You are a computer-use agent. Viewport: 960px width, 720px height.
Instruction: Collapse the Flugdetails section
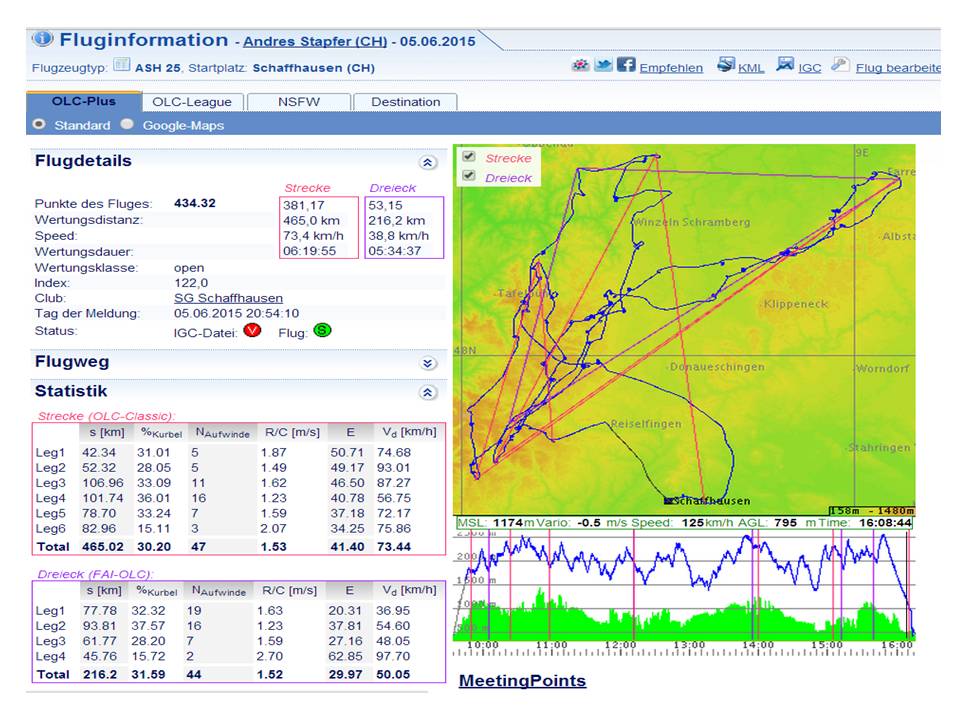tap(428, 162)
